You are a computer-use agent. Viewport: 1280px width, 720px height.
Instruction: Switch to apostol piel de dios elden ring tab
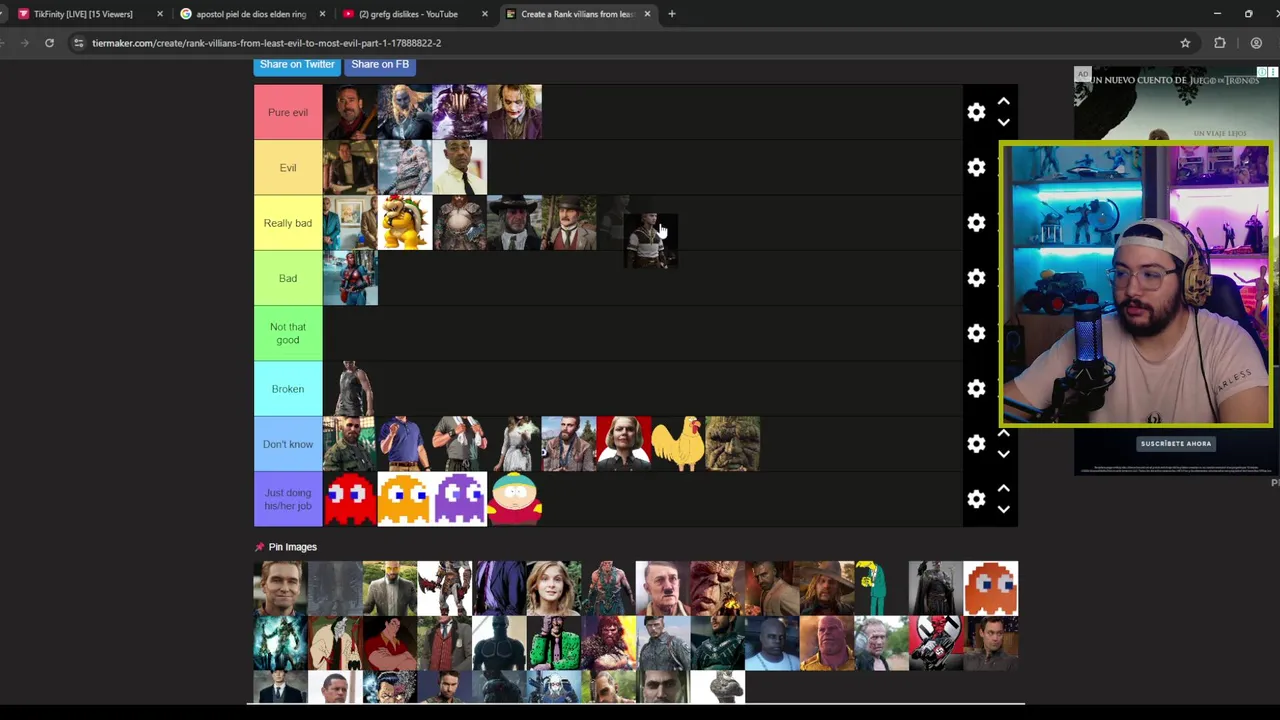point(250,14)
